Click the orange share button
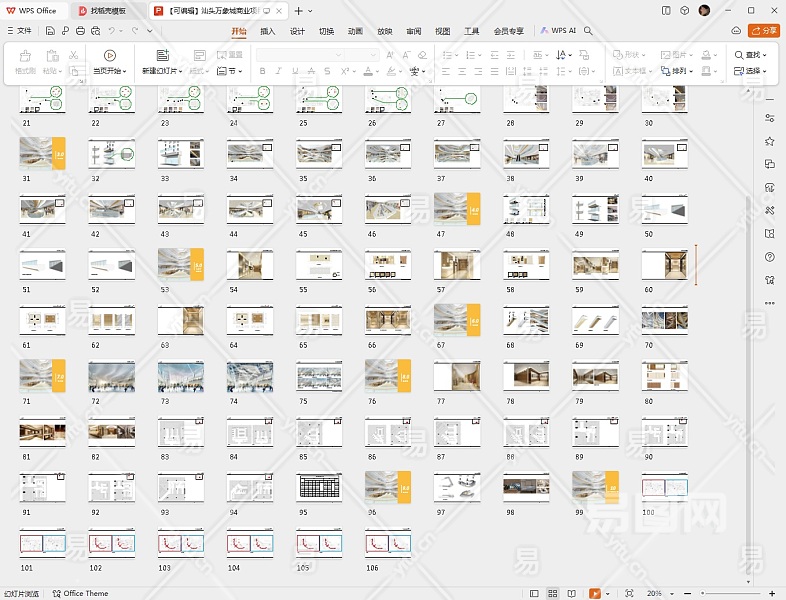 click(x=765, y=31)
